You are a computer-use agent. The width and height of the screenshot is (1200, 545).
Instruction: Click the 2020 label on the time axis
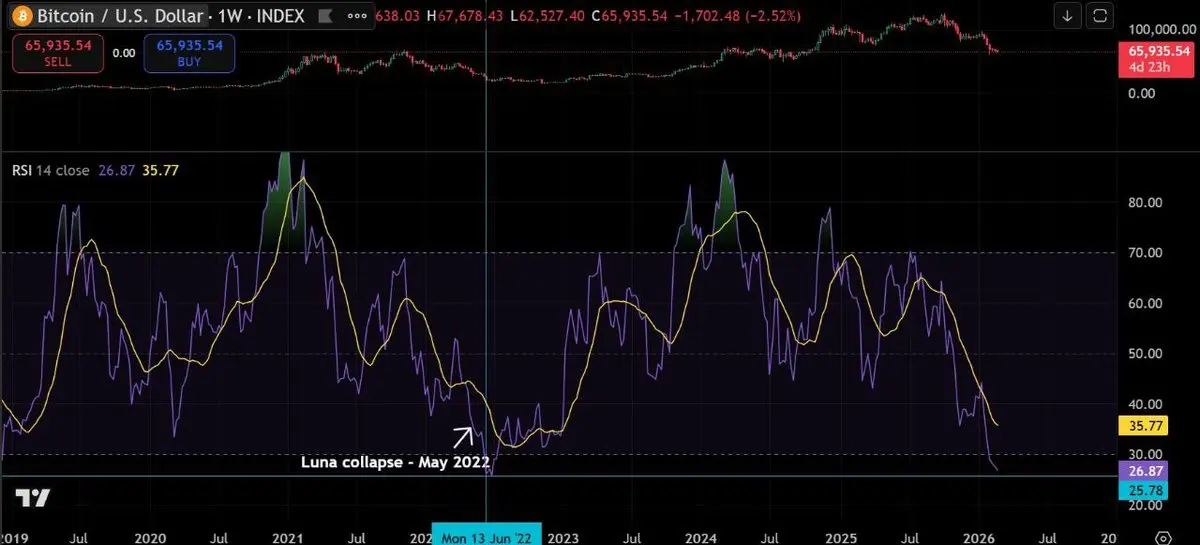click(148, 536)
